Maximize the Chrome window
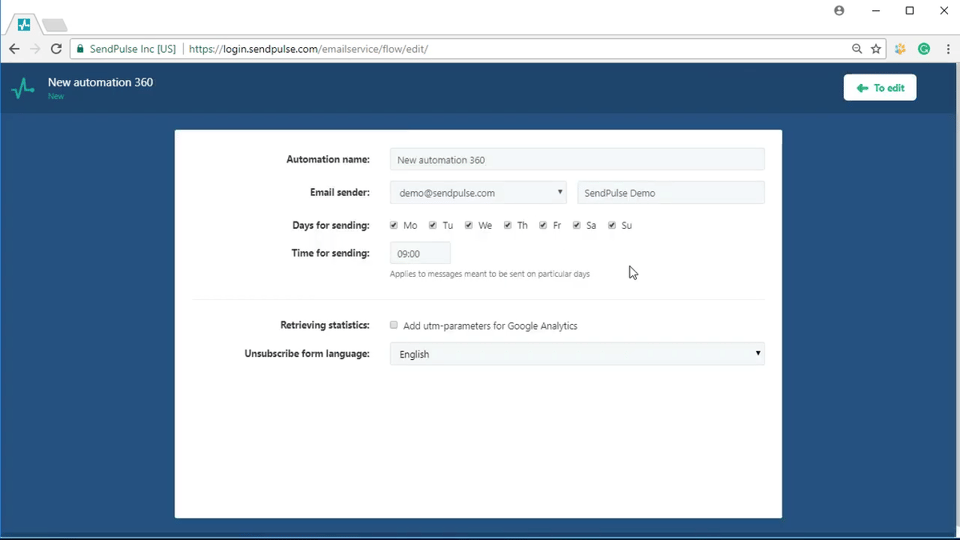The width and height of the screenshot is (960, 540). click(x=910, y=10)
